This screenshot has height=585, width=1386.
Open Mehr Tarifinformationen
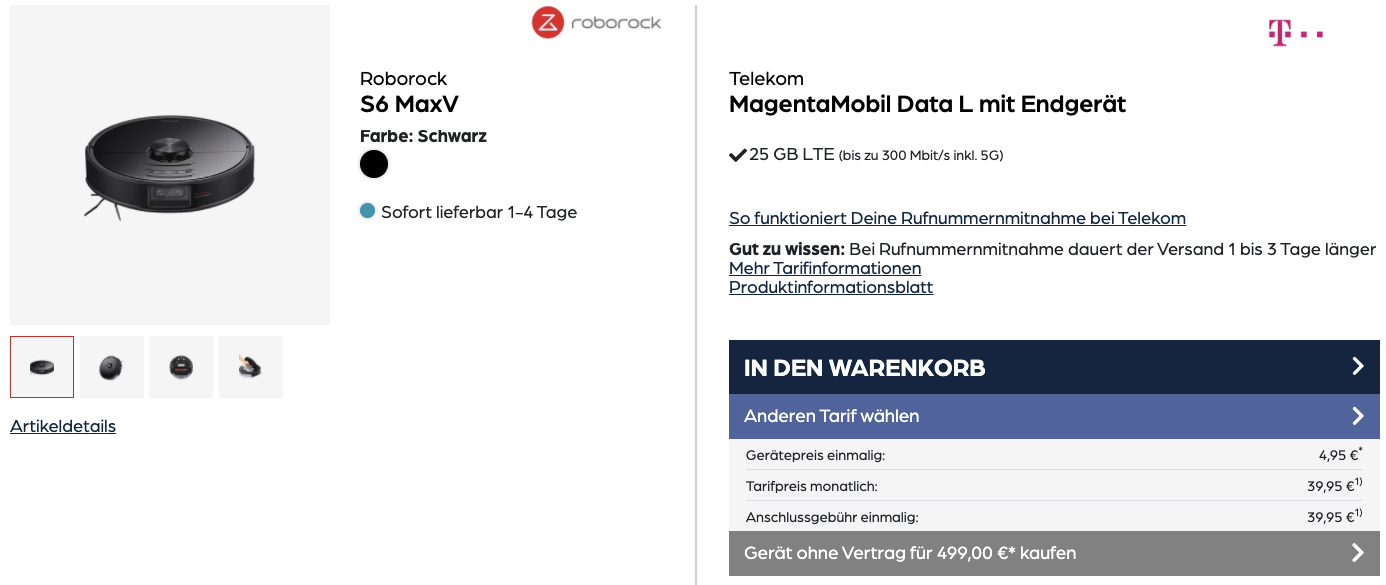(x=825, y=268)
